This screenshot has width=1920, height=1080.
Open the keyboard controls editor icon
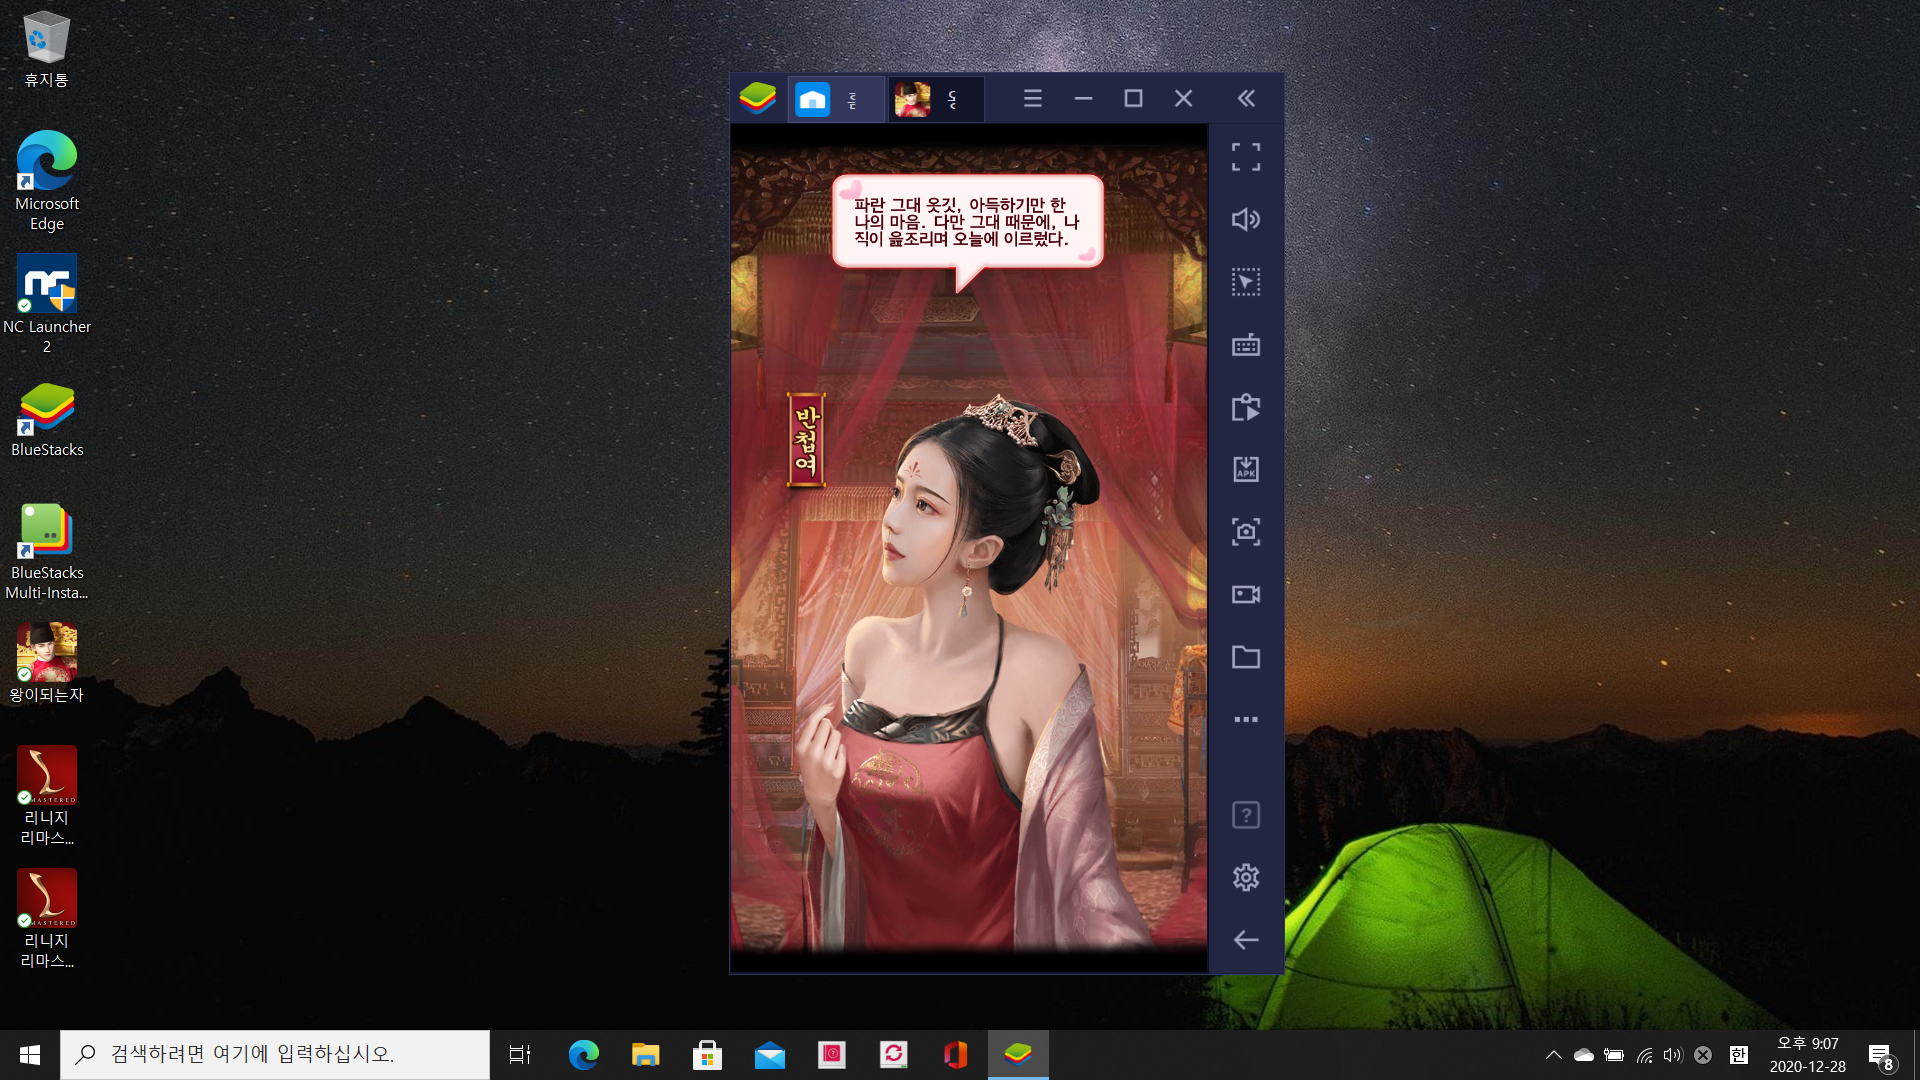pyautogui.click(x=1245, y=345)
